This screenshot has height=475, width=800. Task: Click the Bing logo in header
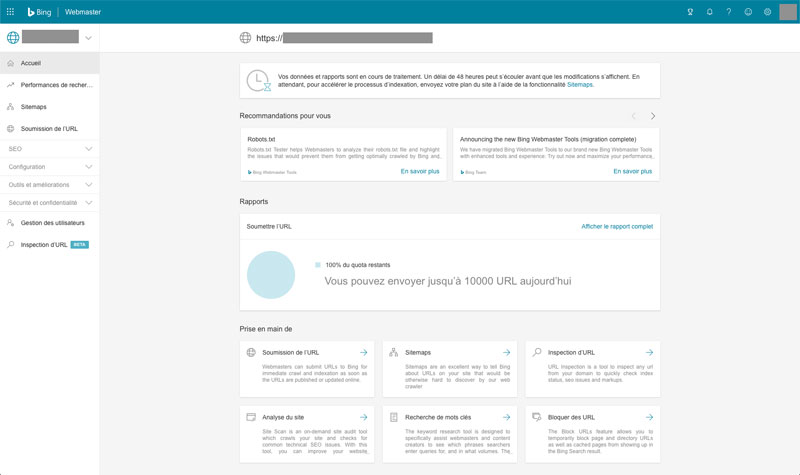39,12
